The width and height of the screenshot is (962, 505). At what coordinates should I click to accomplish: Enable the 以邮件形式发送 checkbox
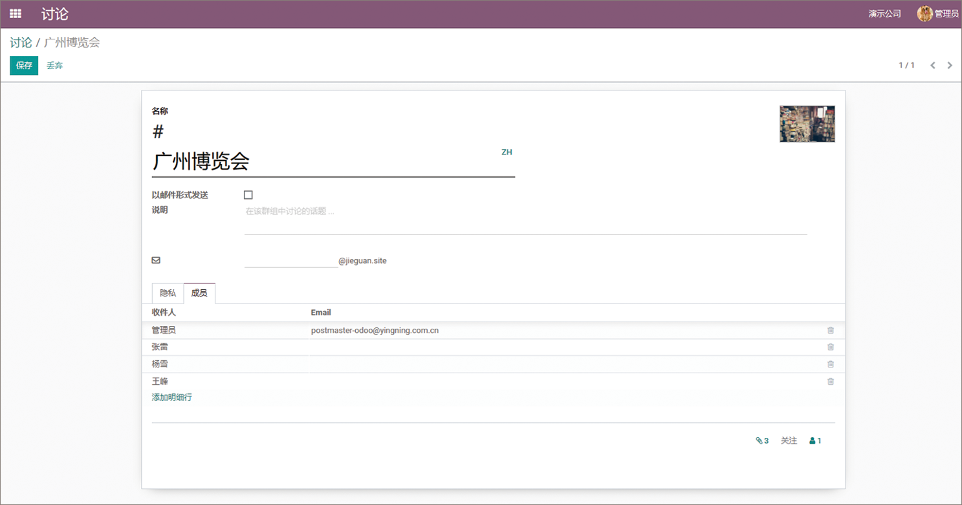click(x=248, y=195)
